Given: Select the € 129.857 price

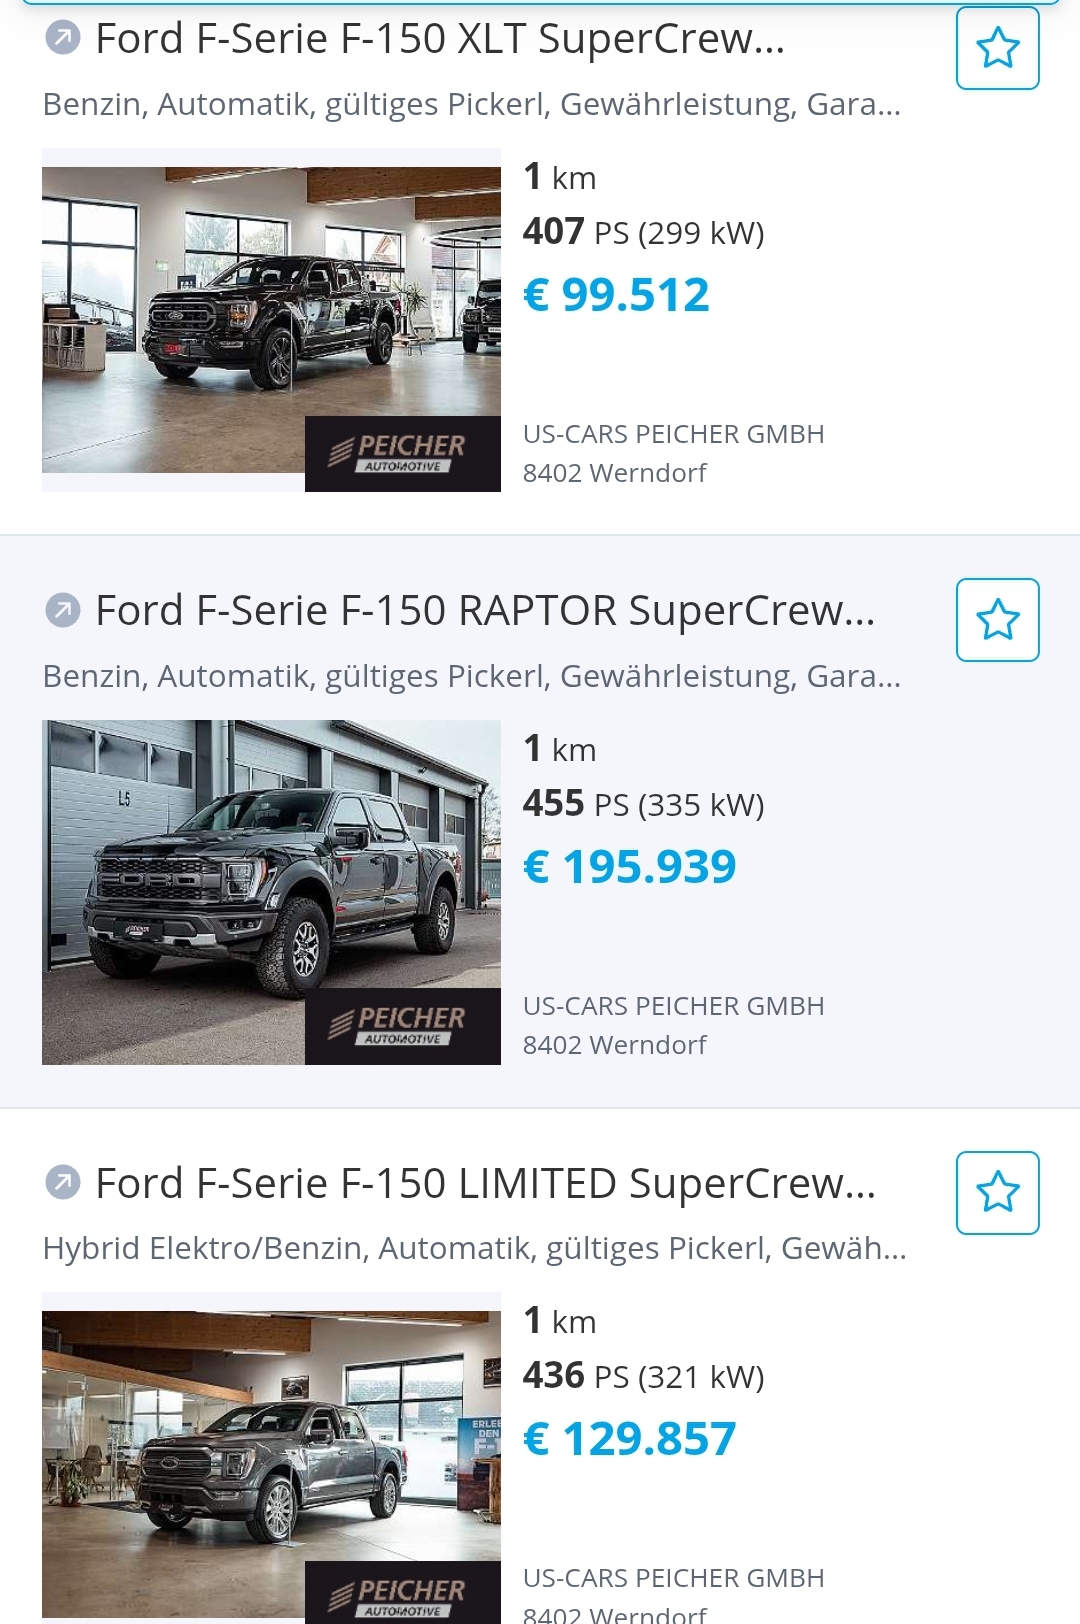Looking at the screenshot, I should click(x=629, y=1439).
